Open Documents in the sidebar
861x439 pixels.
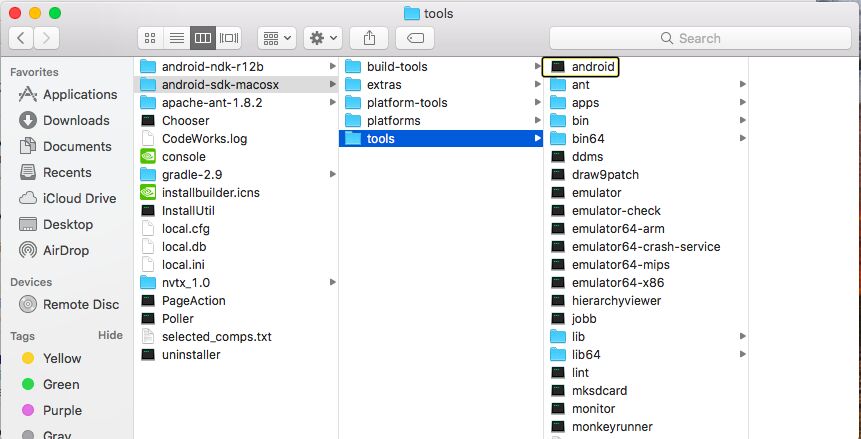[x=65, y=146]
